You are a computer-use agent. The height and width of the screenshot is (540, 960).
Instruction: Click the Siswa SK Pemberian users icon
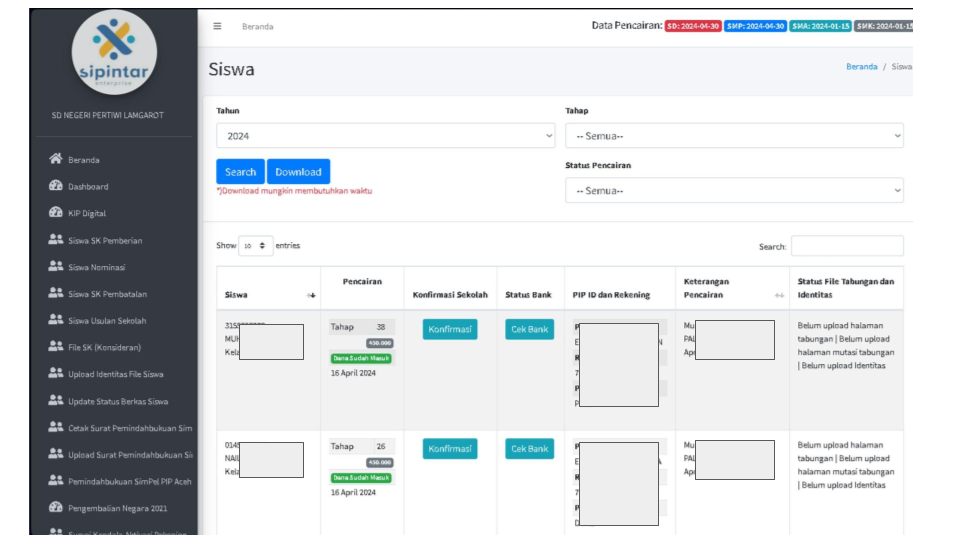(56, 239)
